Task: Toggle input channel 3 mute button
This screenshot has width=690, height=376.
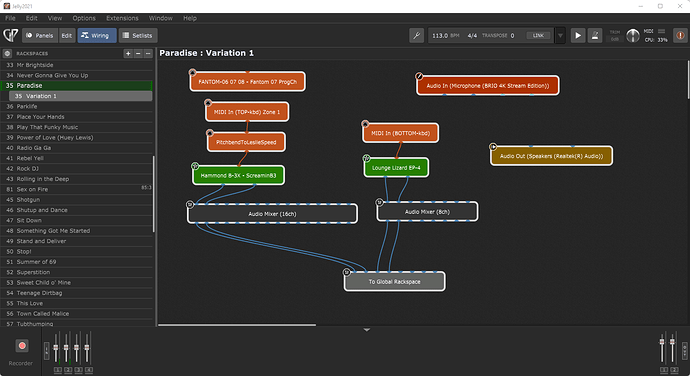Action: [78, 370]
